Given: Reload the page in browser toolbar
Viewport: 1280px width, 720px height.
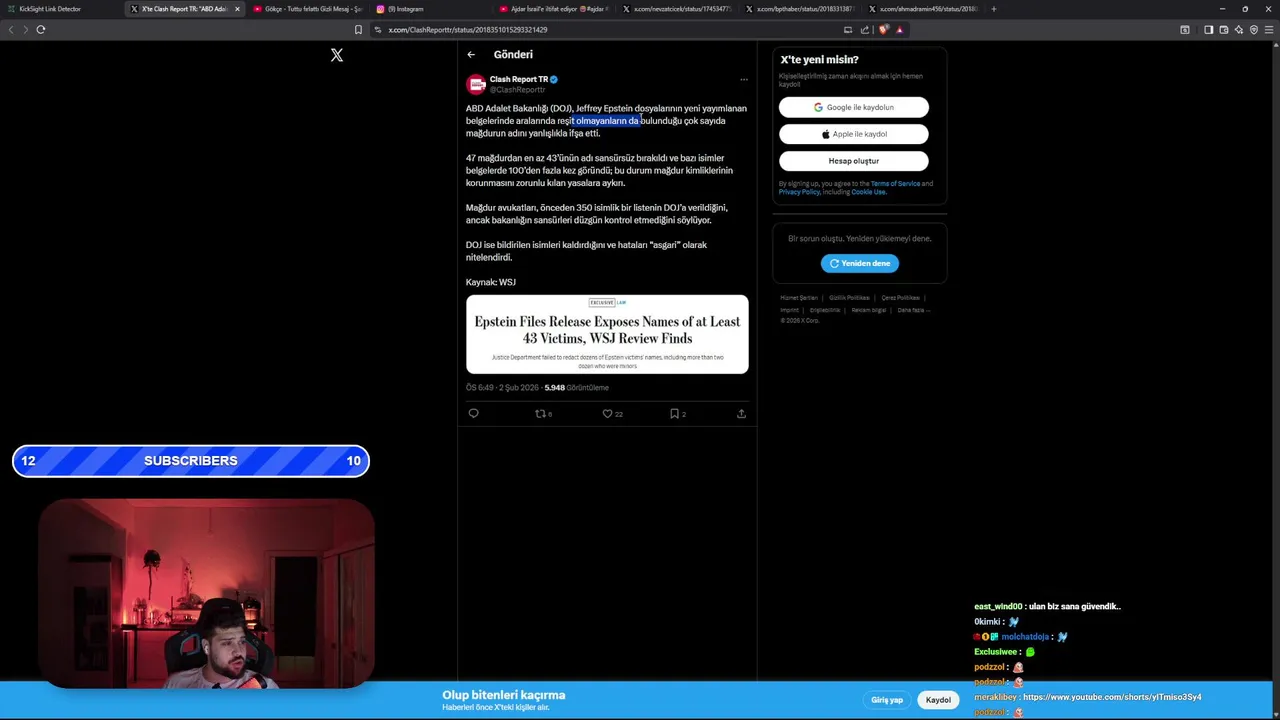Looking at the screenshot, I should tap(41, 30).
